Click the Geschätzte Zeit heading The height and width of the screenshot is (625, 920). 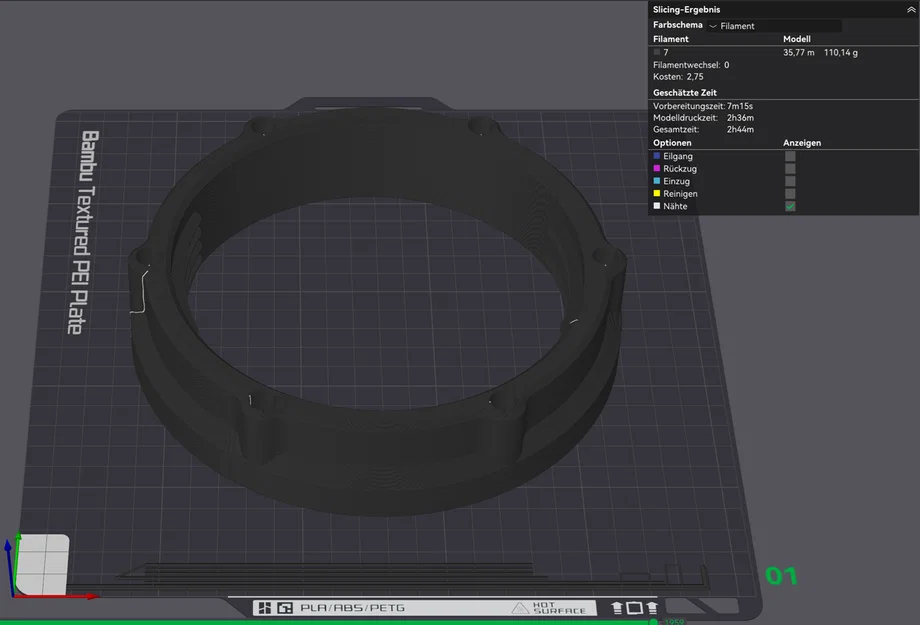(x=685, y=93)
